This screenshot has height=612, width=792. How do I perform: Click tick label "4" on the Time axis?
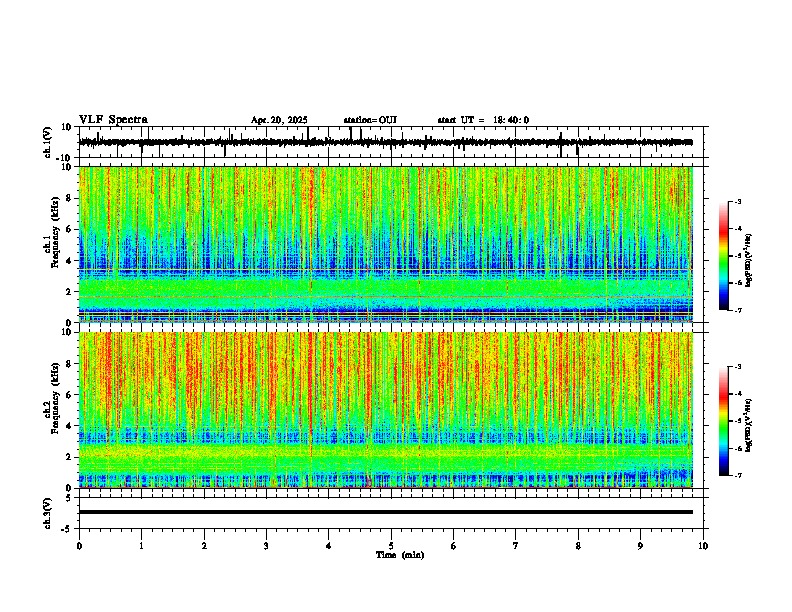click(329, 546)
